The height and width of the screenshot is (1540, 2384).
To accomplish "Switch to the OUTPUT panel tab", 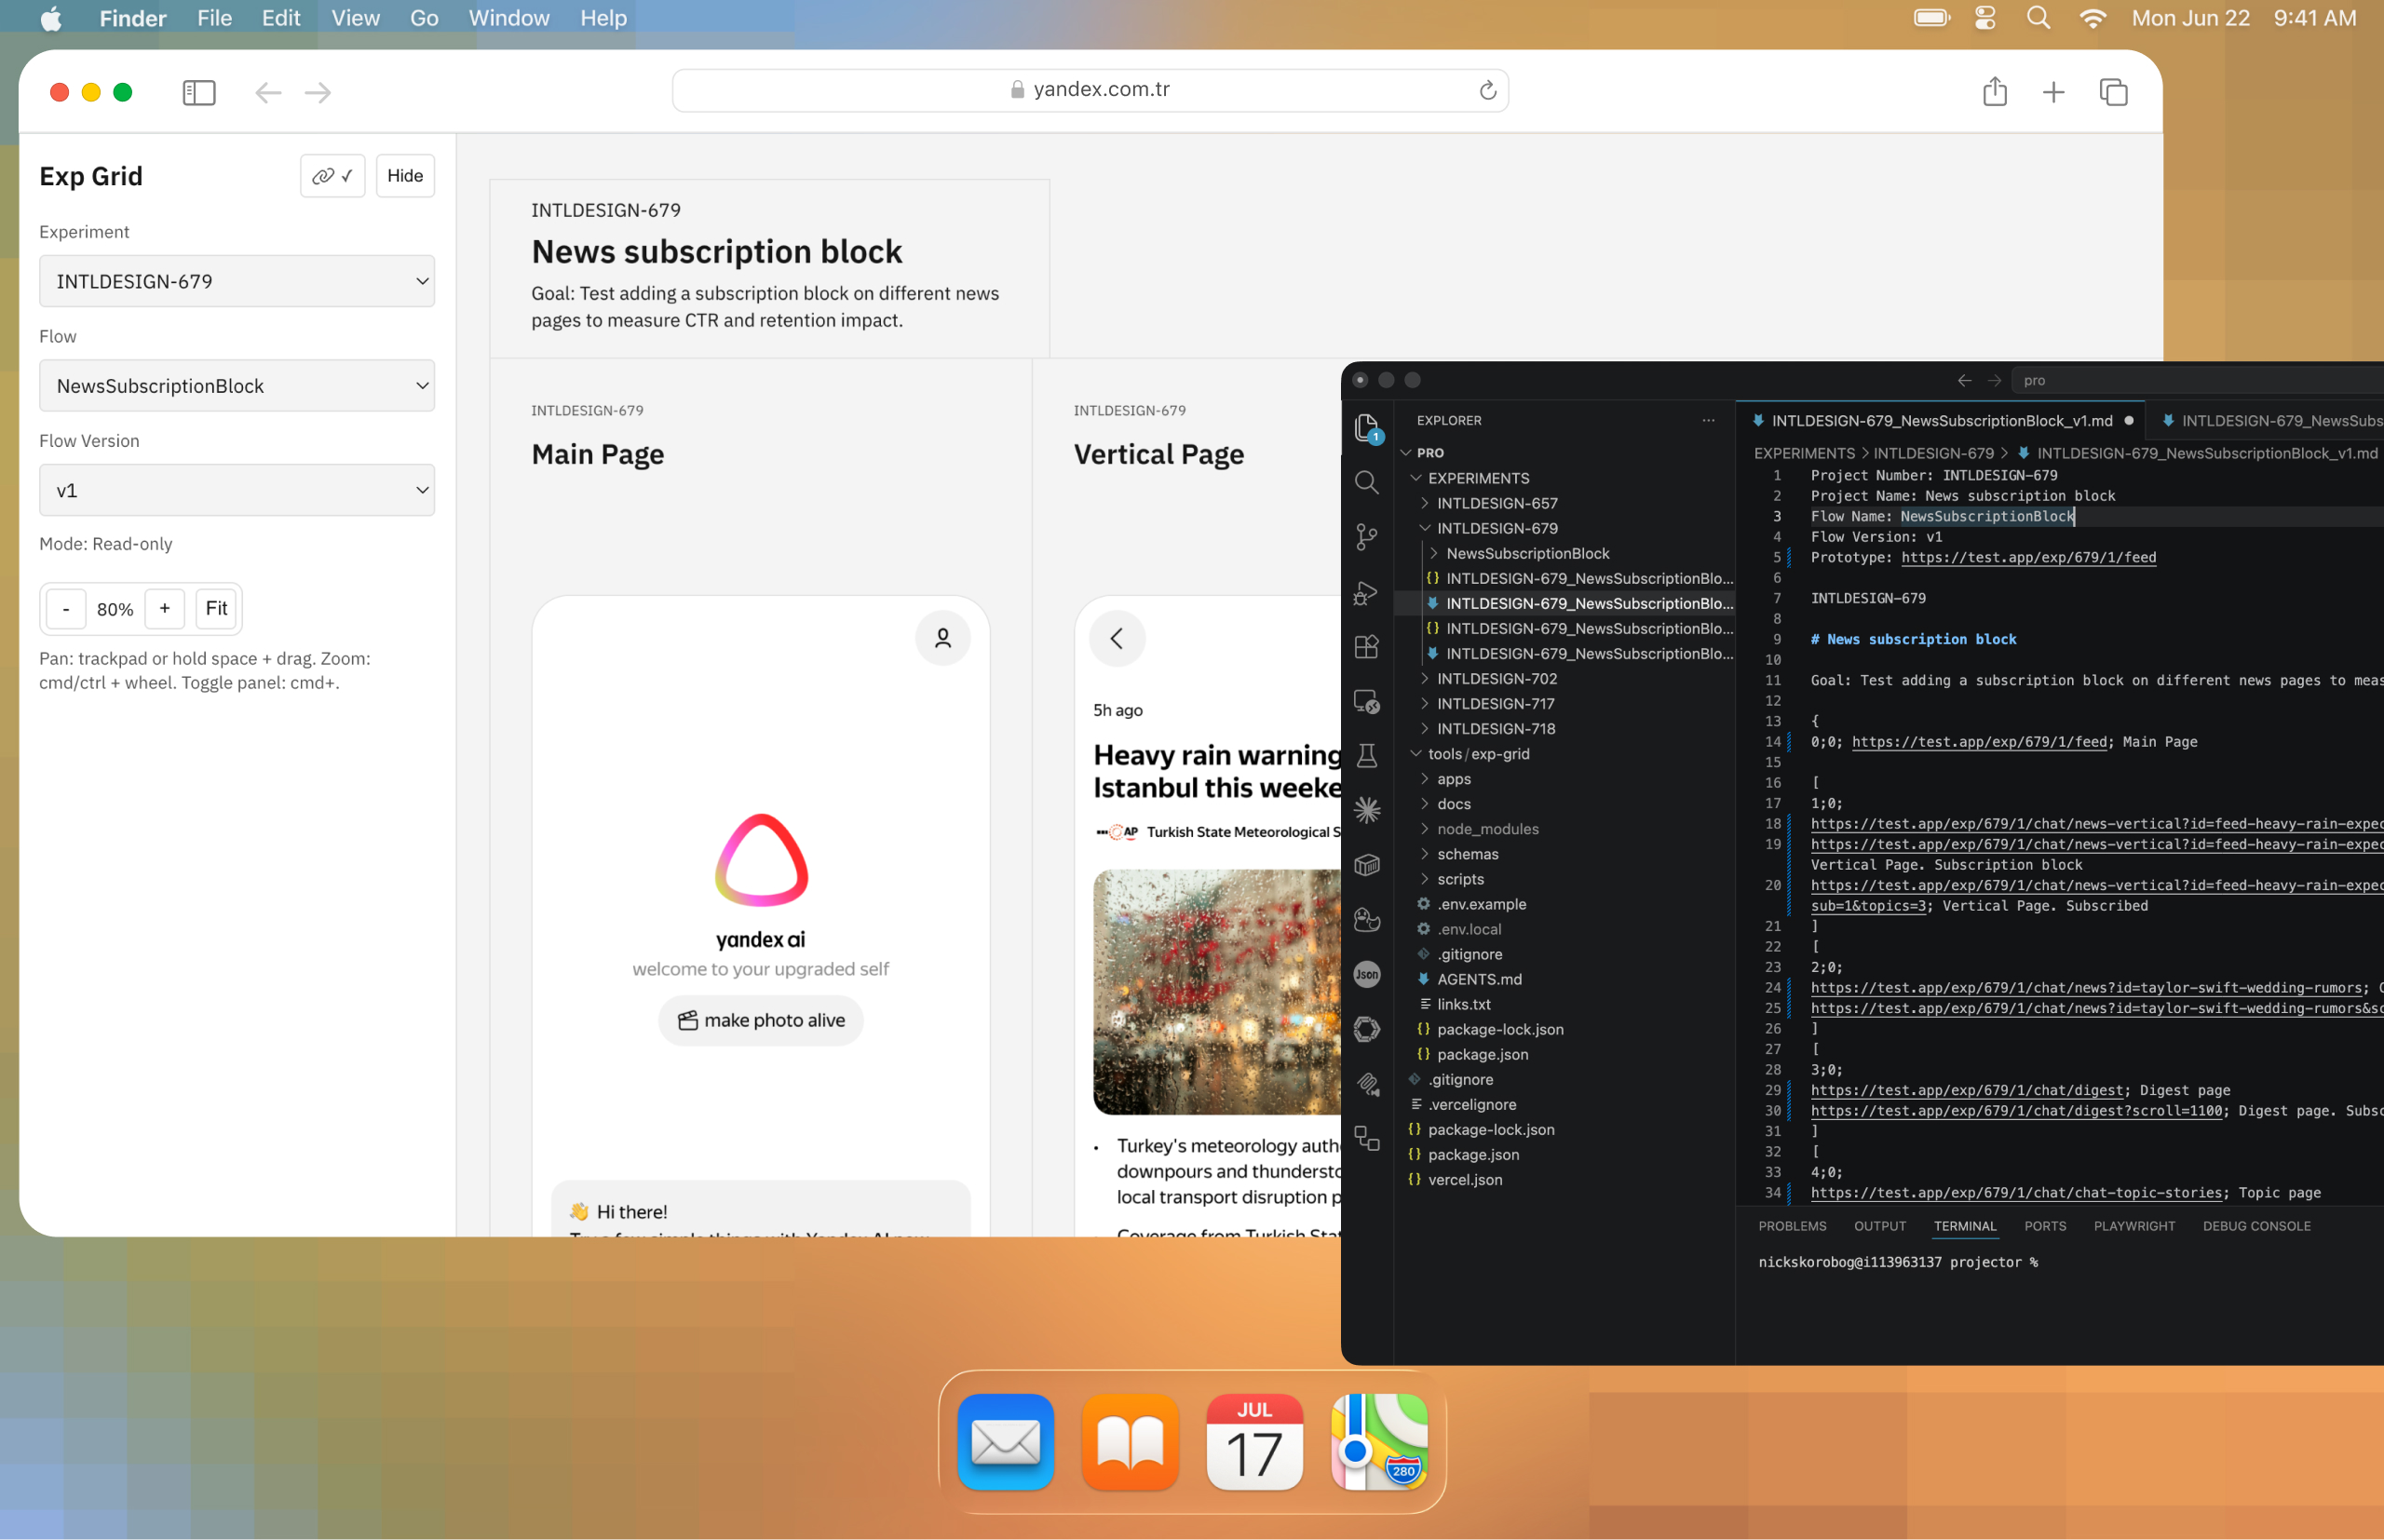I will pyautogui.click(x=1879, y=1226).
